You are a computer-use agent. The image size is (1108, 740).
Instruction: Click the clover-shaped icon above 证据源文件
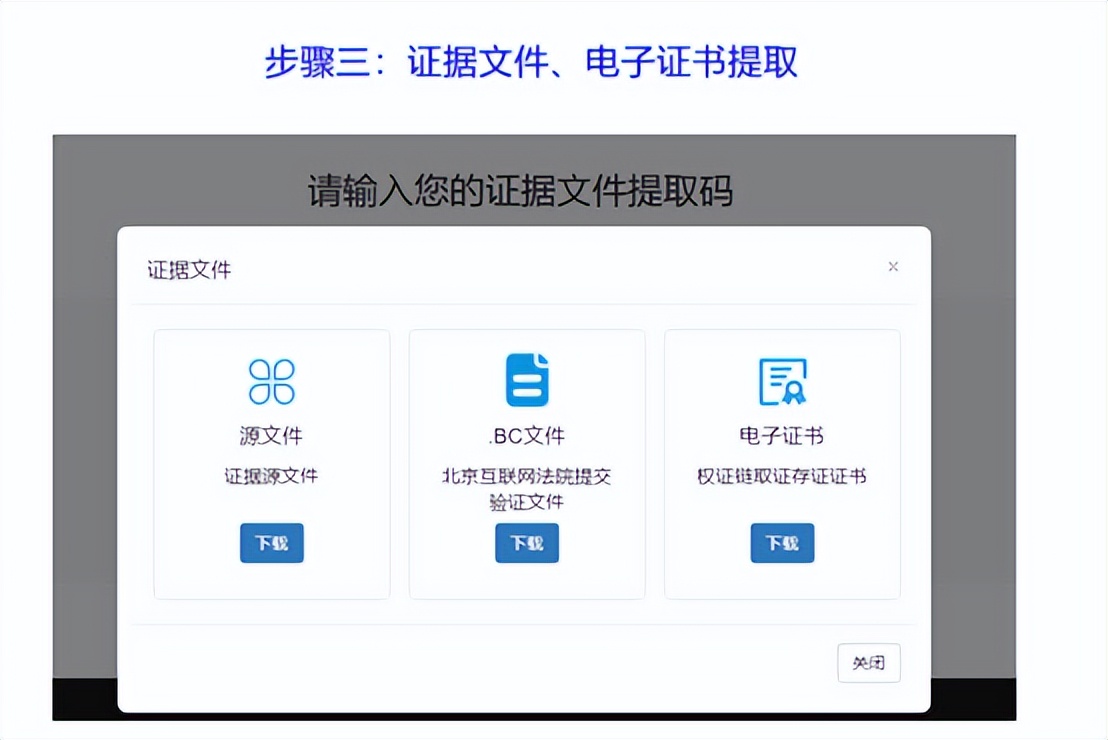(x=271, y=379)
